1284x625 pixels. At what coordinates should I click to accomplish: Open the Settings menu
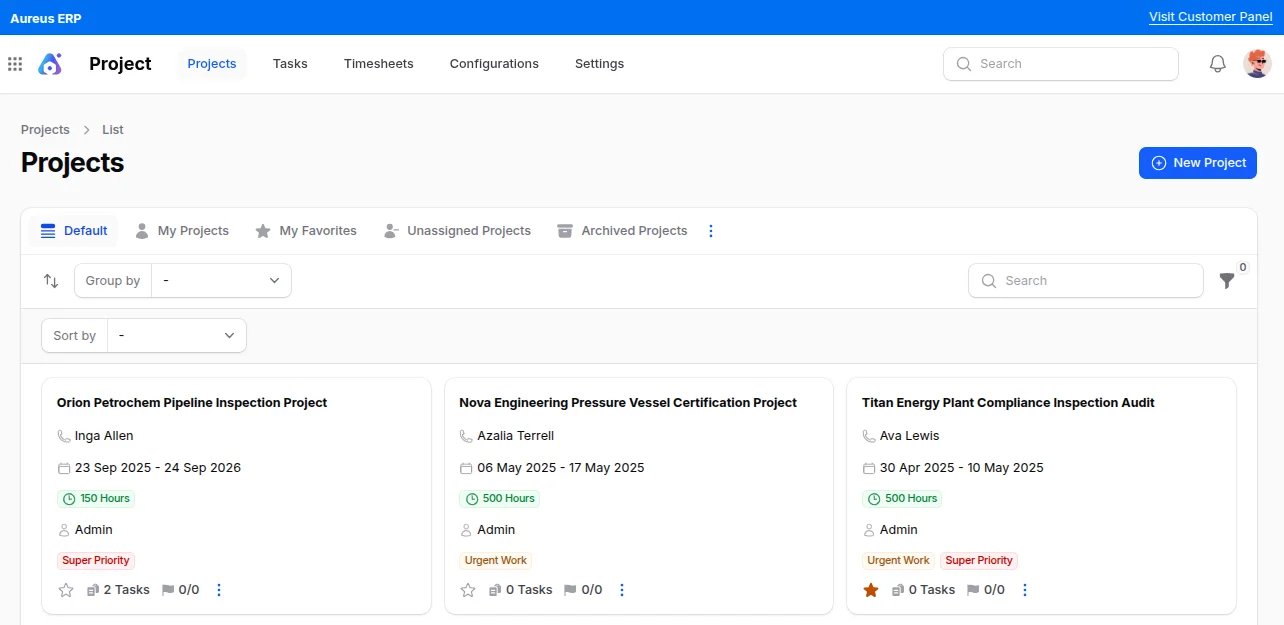[600, 64]
